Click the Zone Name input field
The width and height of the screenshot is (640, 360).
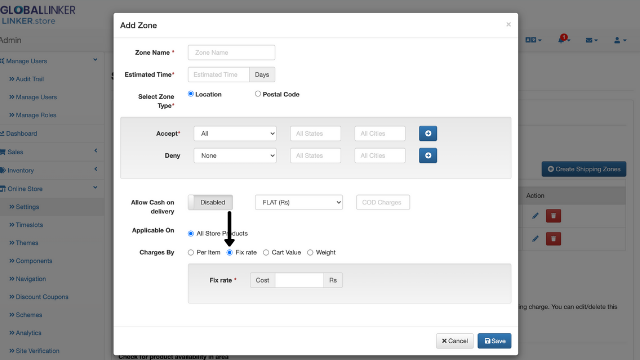(231, 53)
